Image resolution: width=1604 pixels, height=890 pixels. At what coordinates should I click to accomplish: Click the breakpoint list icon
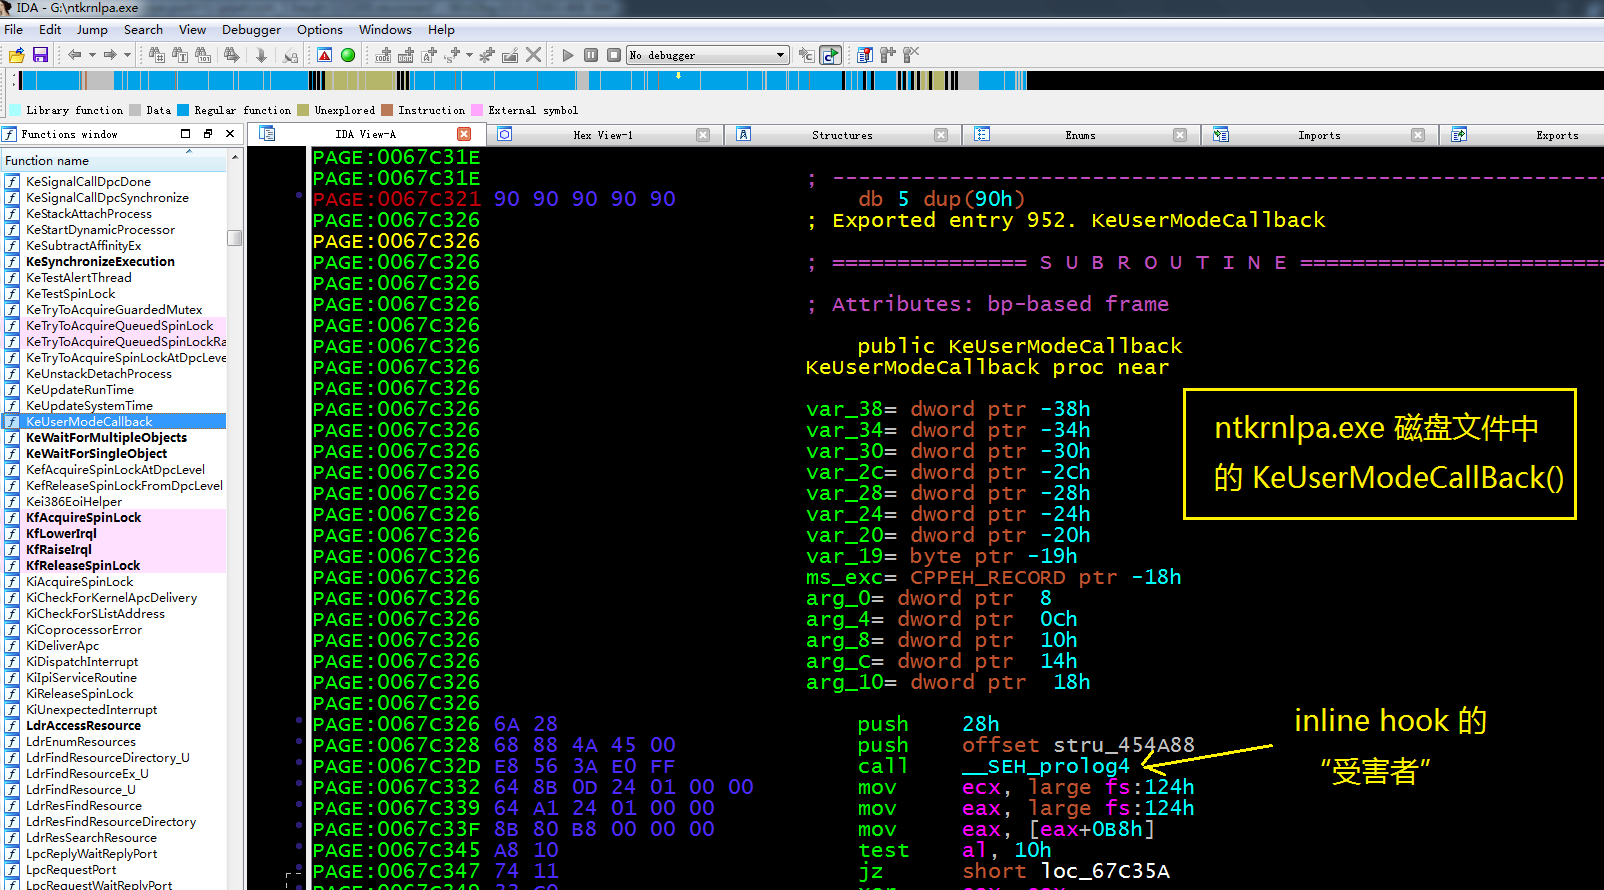[x=865, y=55]
